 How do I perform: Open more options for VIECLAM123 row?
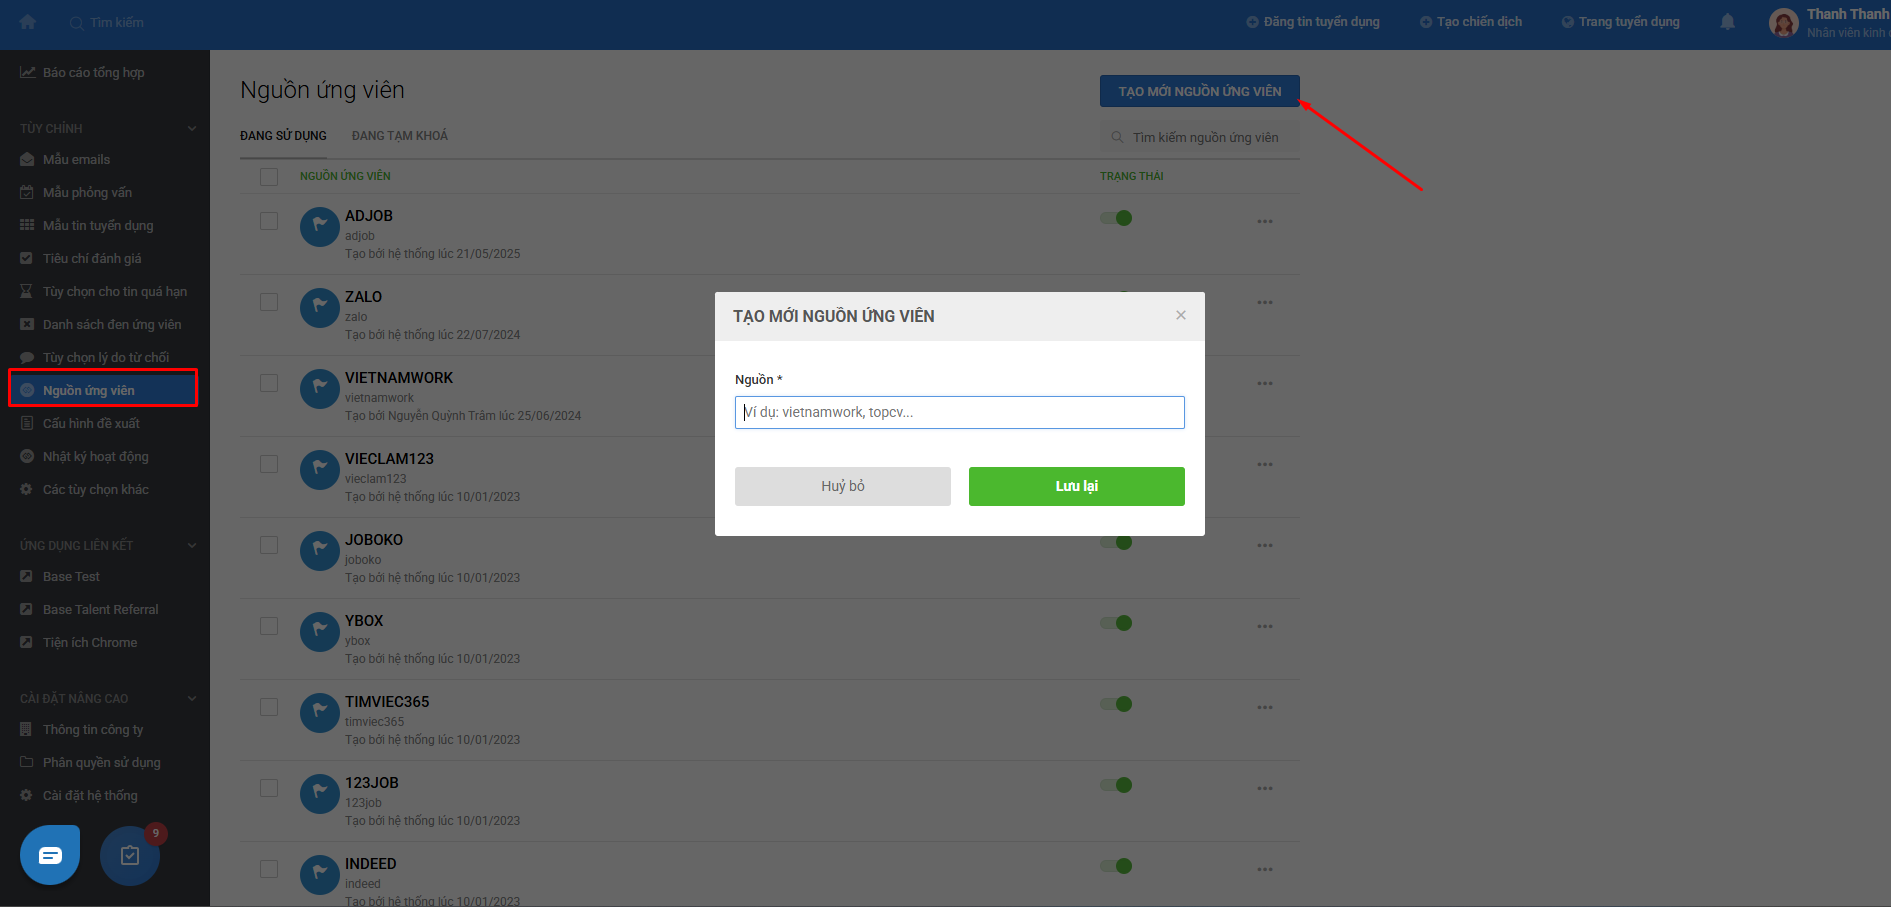[1265, 464]
